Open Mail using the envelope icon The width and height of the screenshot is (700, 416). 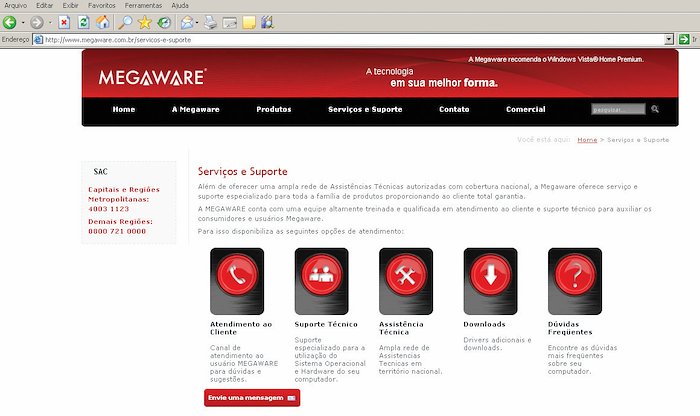pos(187,22)
